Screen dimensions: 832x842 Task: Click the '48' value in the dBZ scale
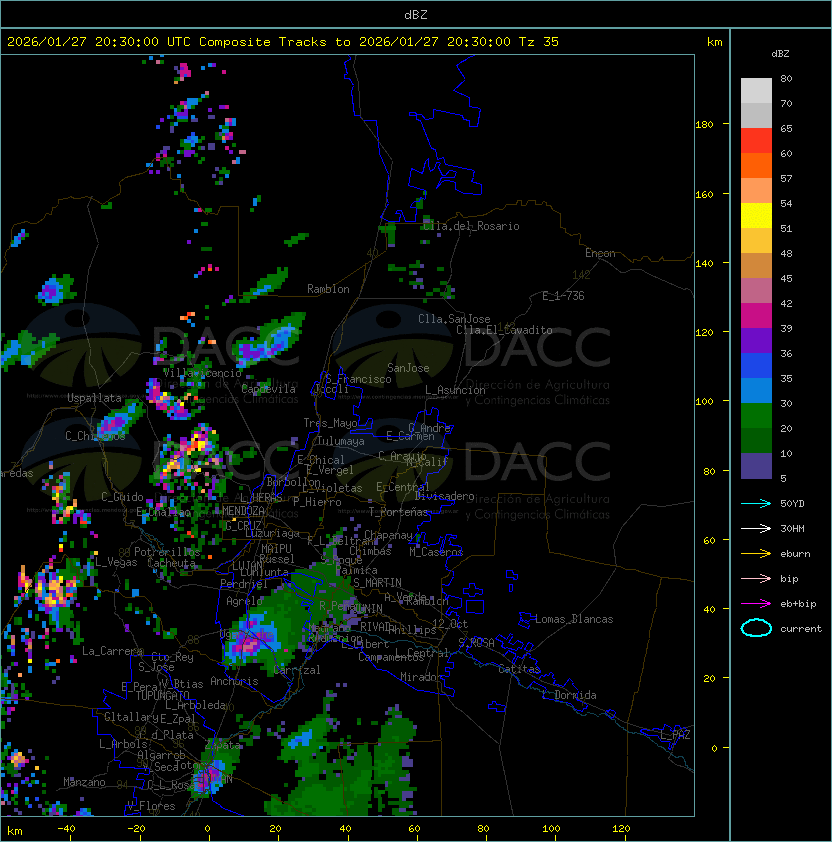coord(786,253)
